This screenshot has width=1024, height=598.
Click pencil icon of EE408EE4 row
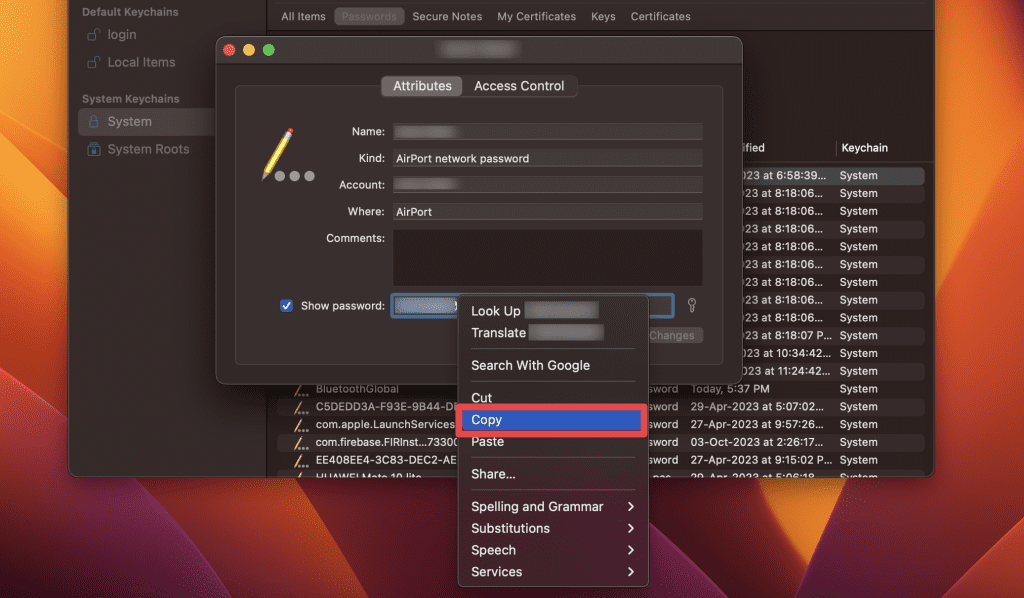tap(300, 460)
